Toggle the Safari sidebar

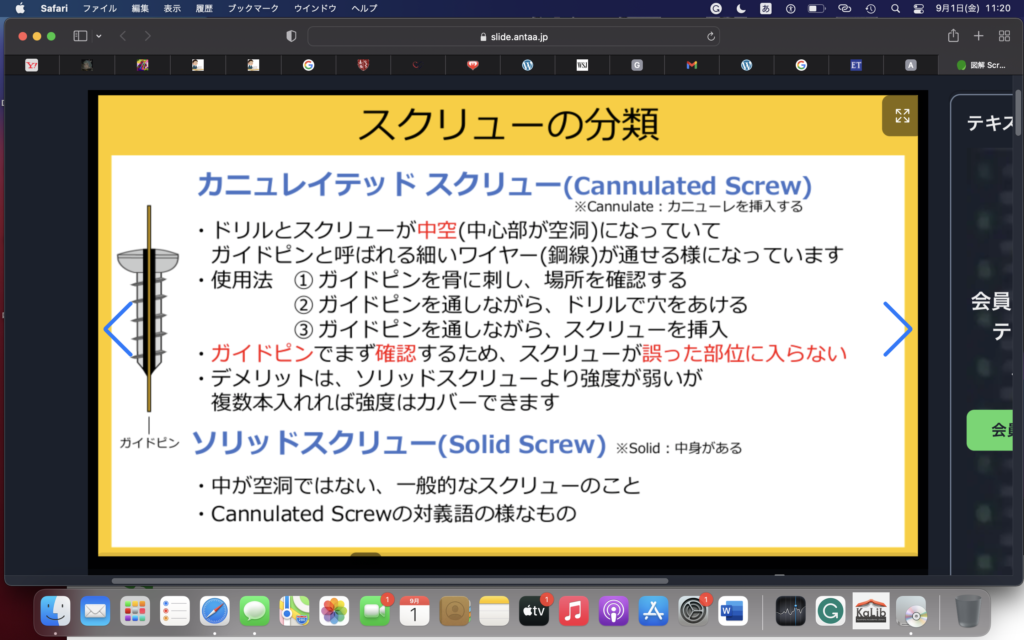(80, 36)
